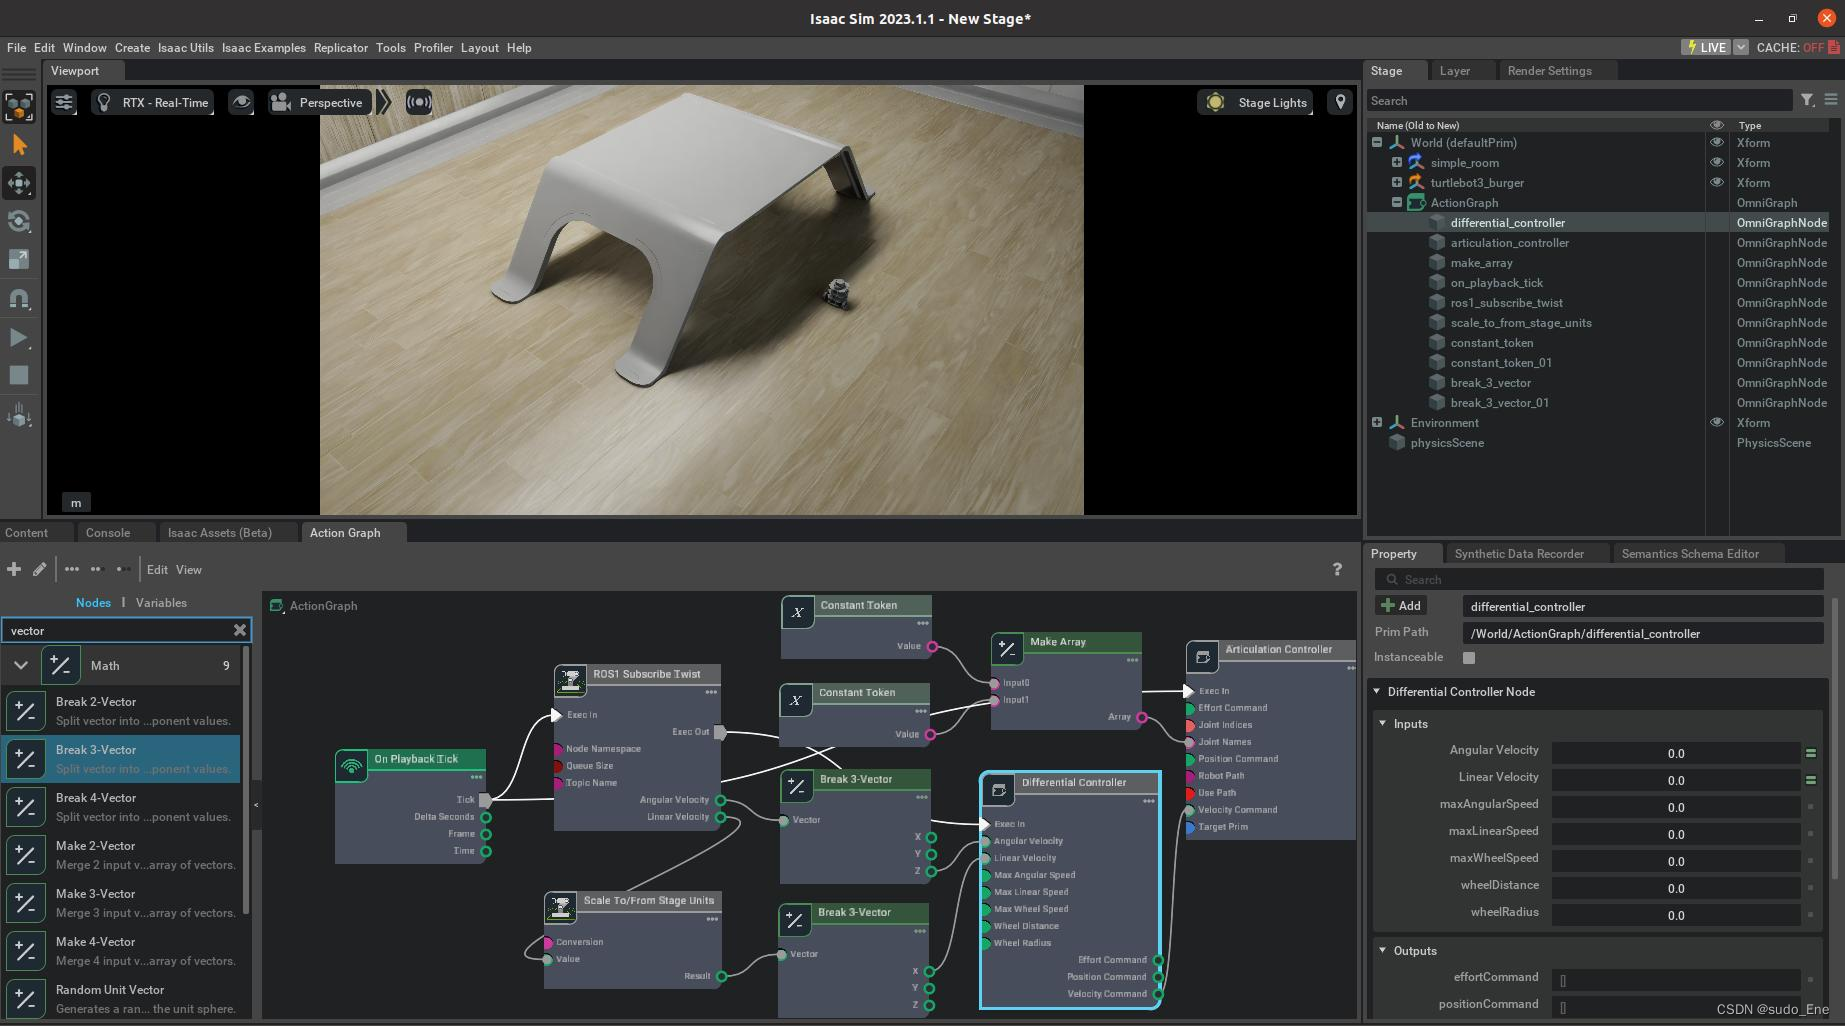
Task: Open Synthetic Data Recorder tab
Action: click(x=1519, y=554)
